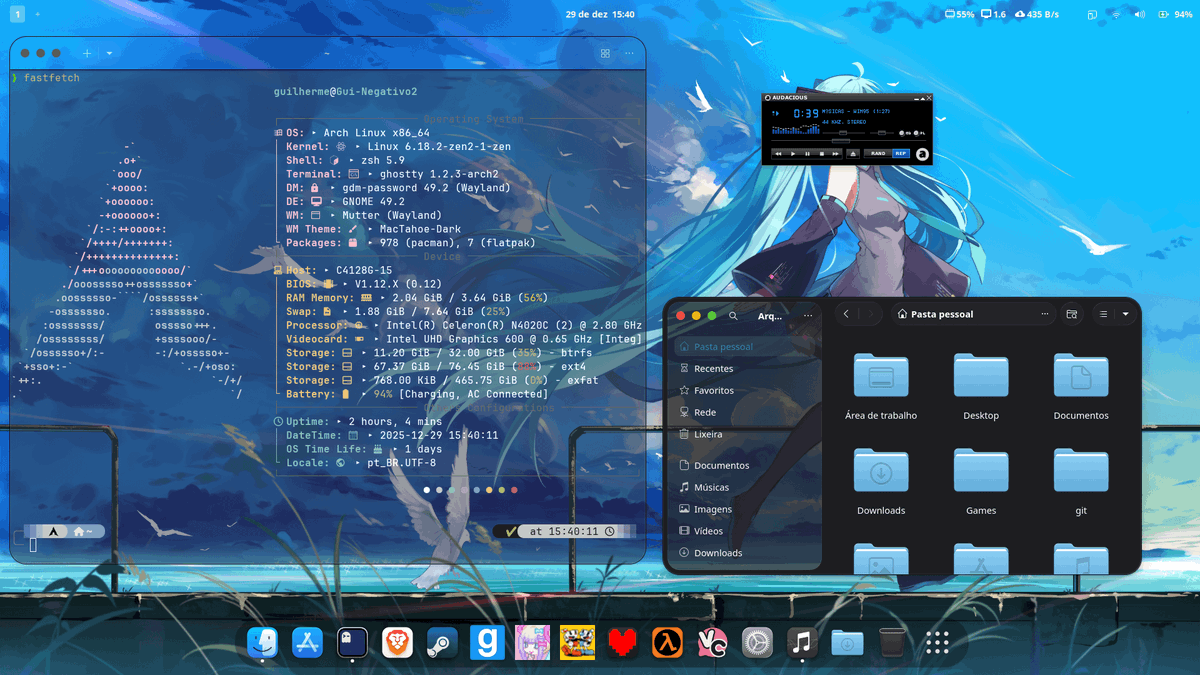Launch Steam from the dock
Image resolution: width=1200 pixels, height=675 pixels.
pos(442,643)
